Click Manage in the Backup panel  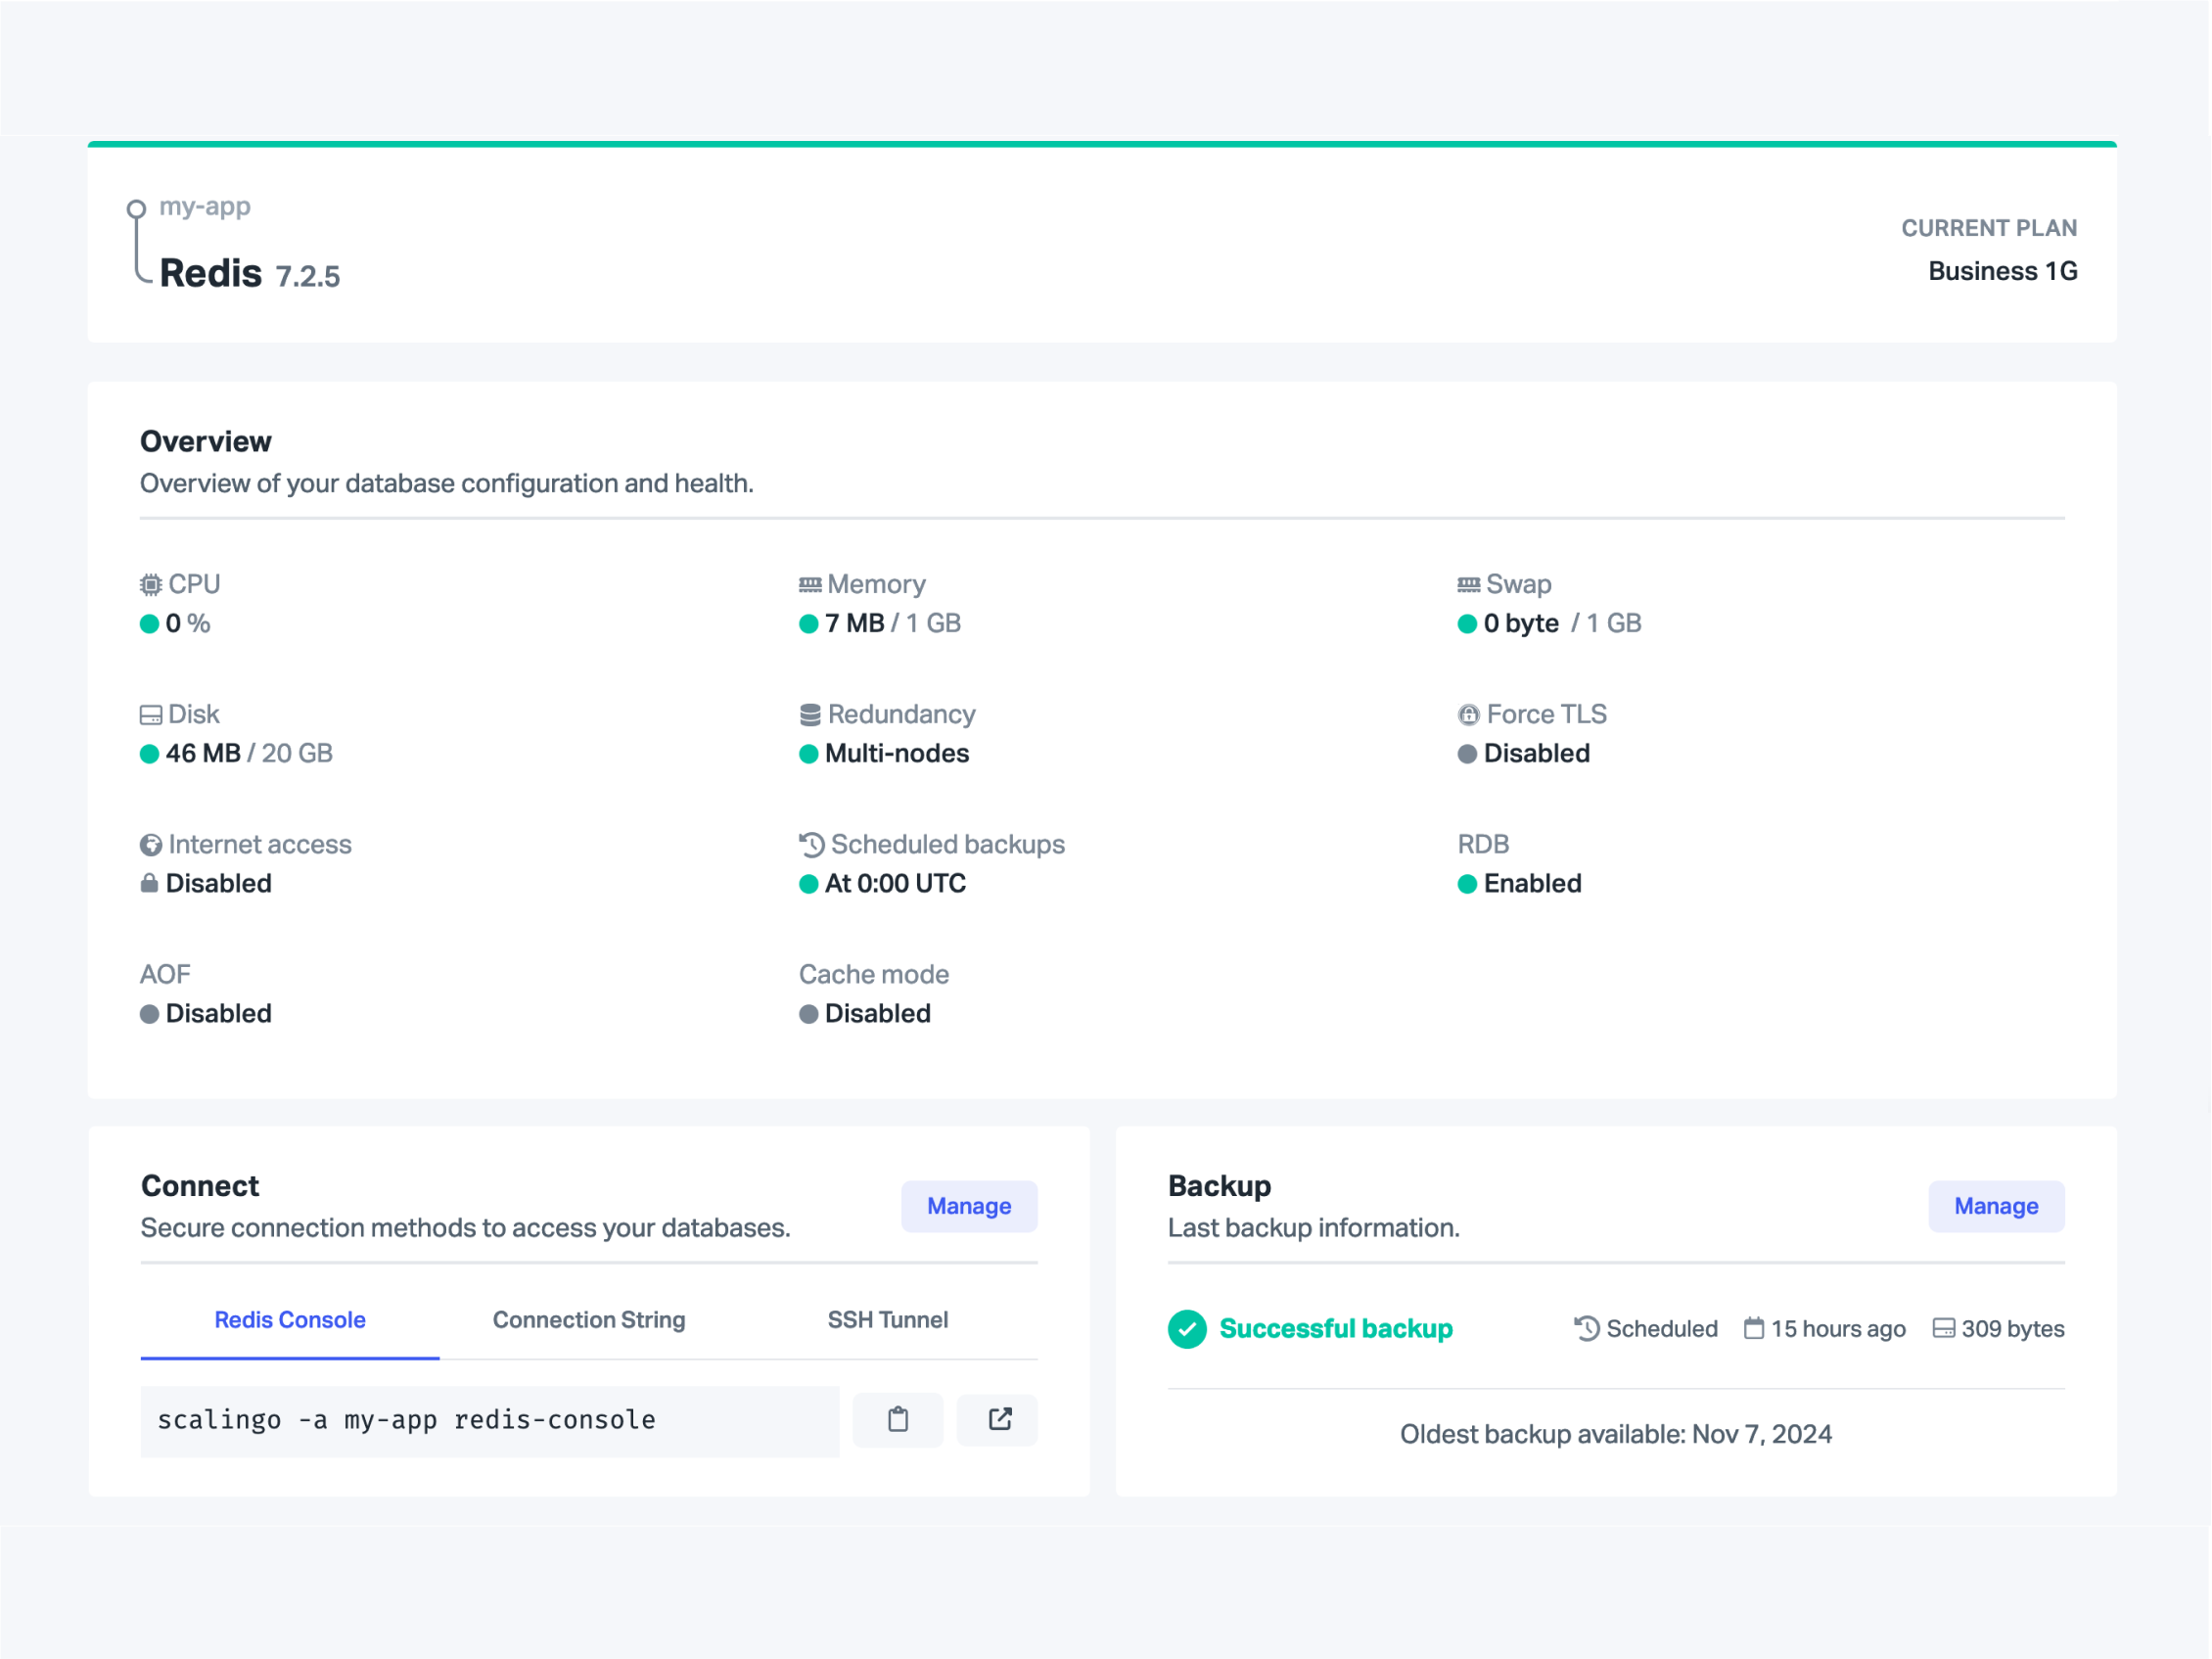click(x=1995, y=1206)
